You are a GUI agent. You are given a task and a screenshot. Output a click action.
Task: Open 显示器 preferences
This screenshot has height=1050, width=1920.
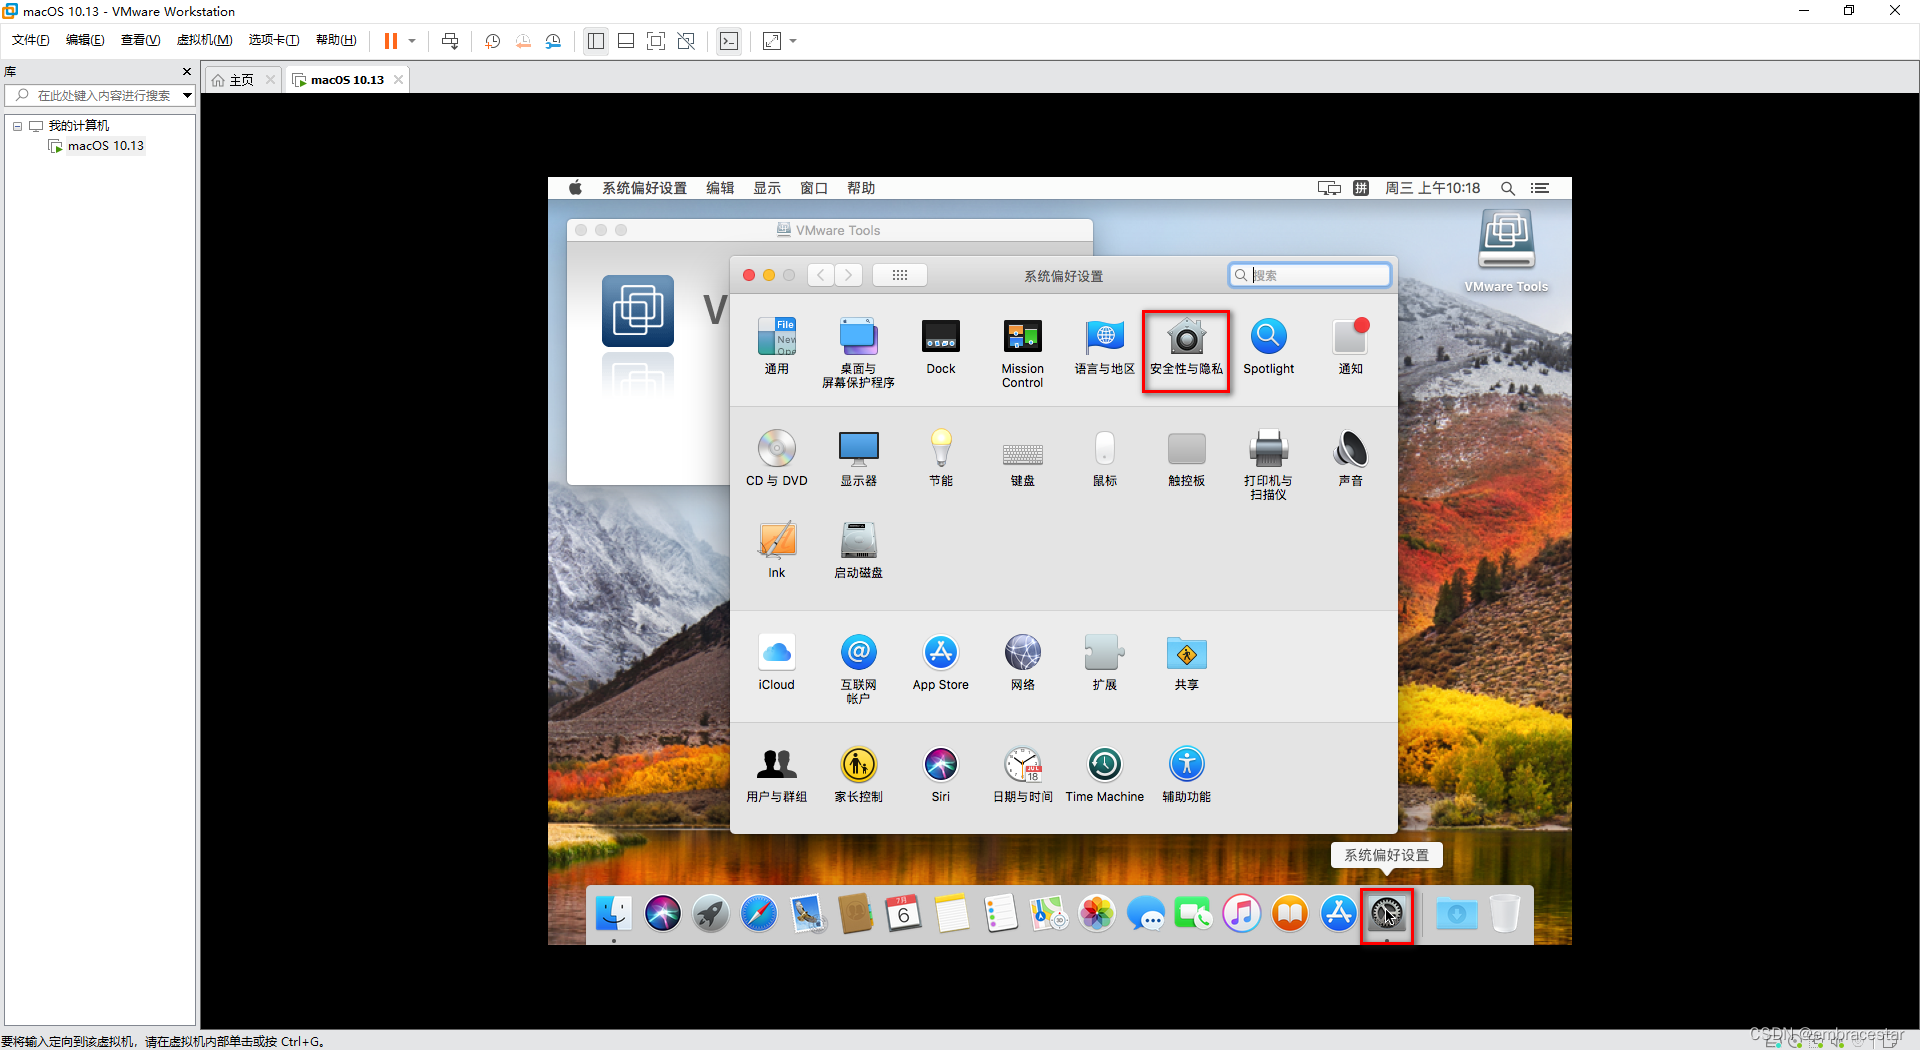coord(859,459)
